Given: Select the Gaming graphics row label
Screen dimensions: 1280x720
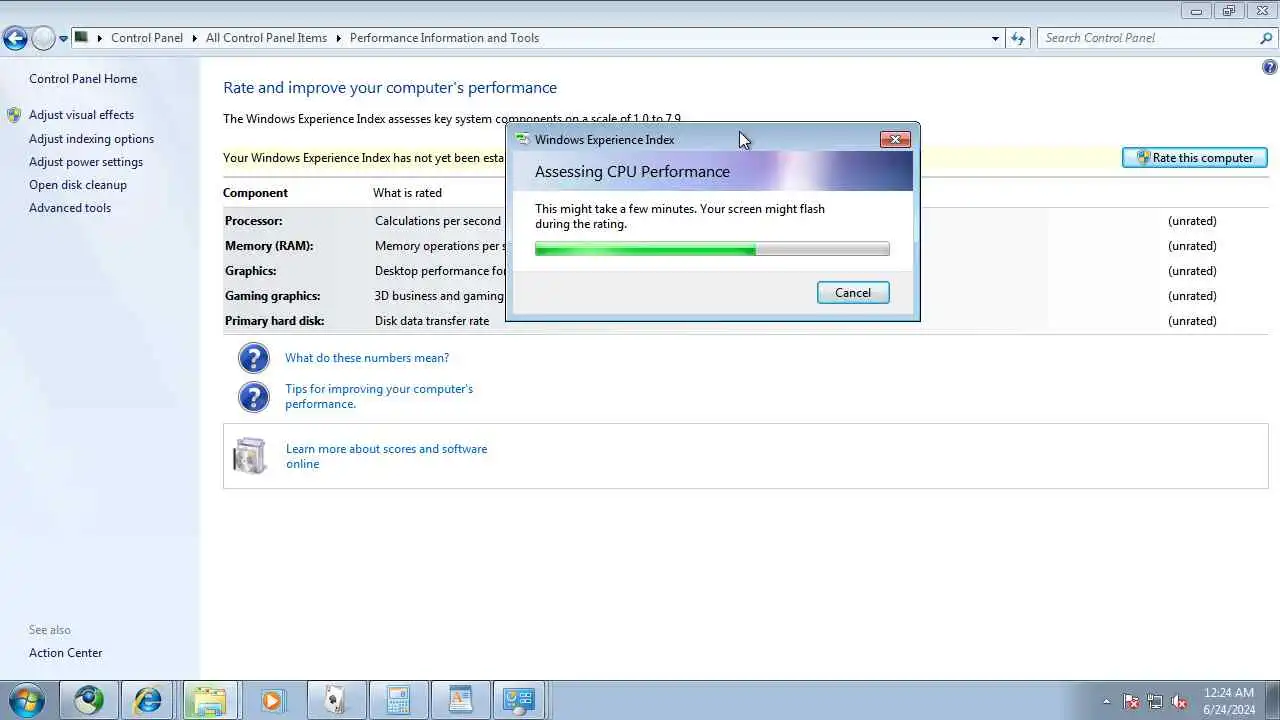Looking at the screenshot, I should tap(273, 296).
